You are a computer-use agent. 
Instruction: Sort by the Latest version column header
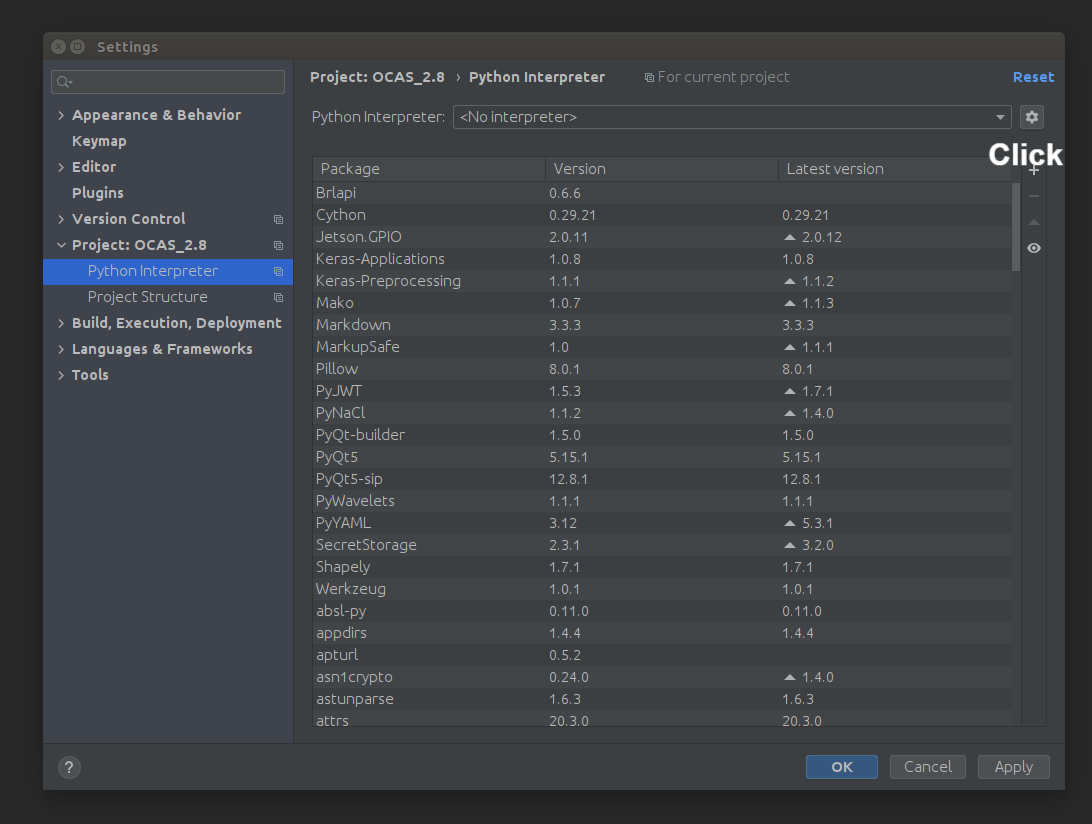[x=894, y=169]
